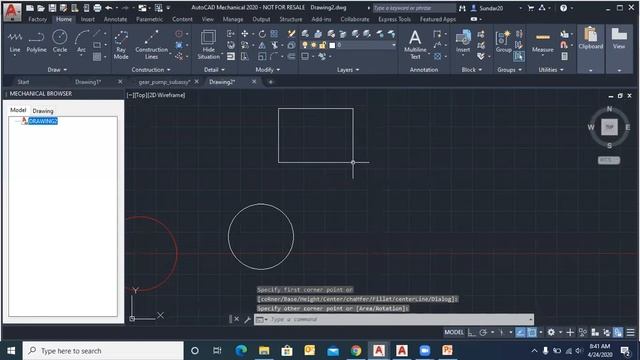This screenshot has width=640, height=360.
Task: Toggle polar tracking in status bar
Action: click(483, 332)
